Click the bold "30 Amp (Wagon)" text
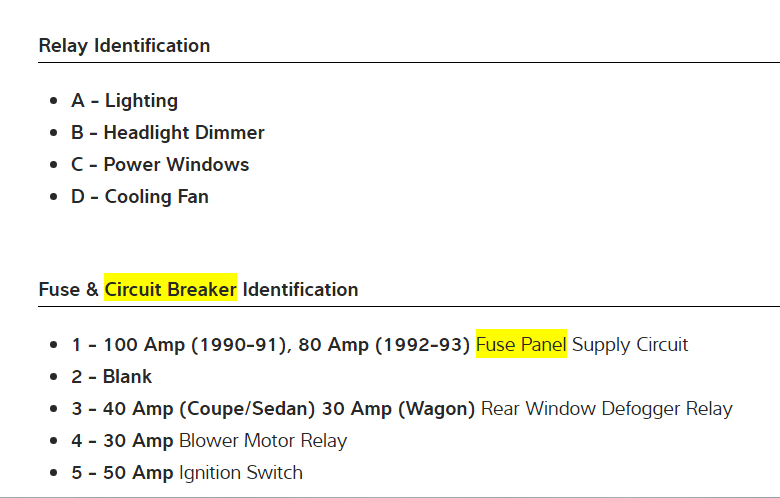The height and width of the screenshot is (498, 780). pyautogui.click(x=409, y=409)
